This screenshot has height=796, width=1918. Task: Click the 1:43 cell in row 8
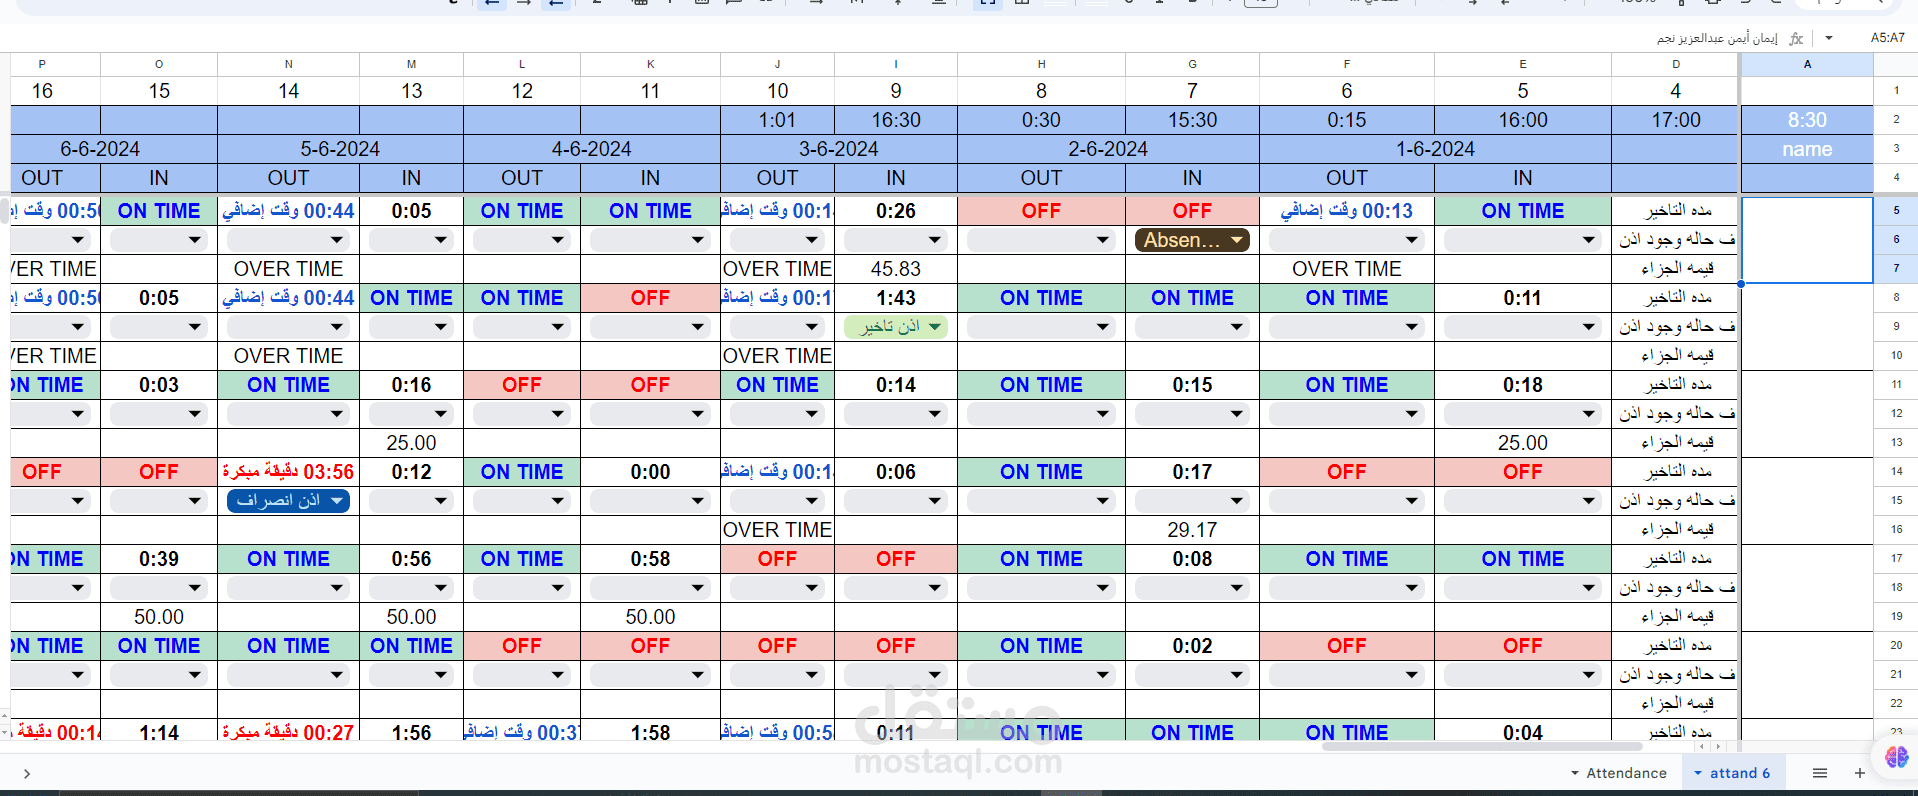coord(895,298)
